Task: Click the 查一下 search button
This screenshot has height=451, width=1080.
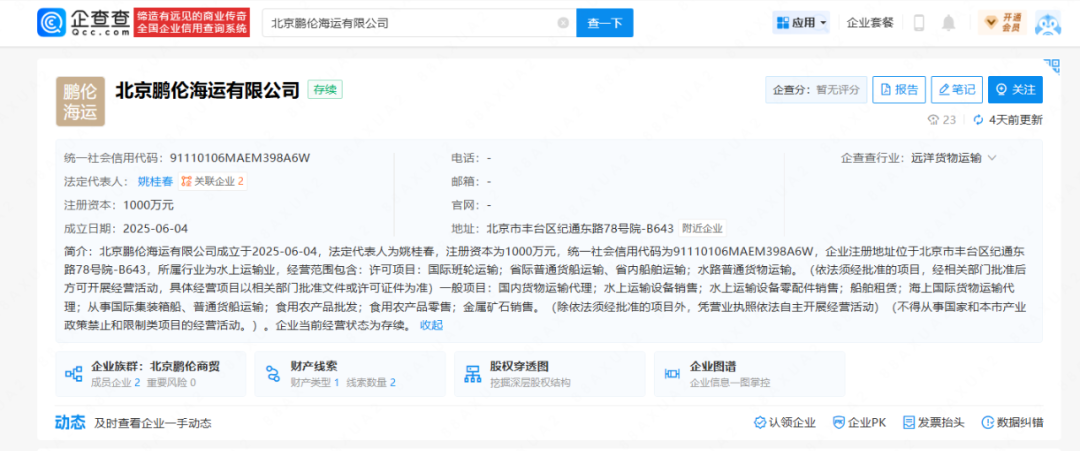Action: coord(605,23)
